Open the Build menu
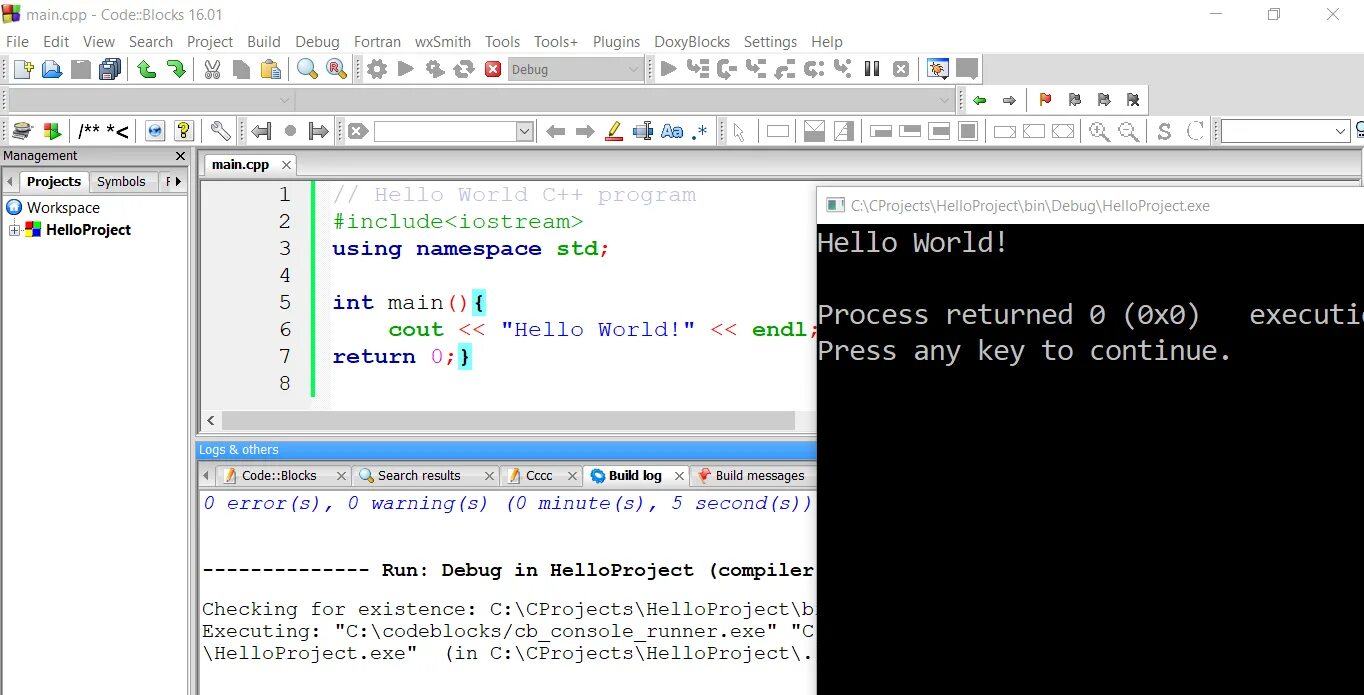This screenshot has height=695, width=1364. click(x=264, y=42)
